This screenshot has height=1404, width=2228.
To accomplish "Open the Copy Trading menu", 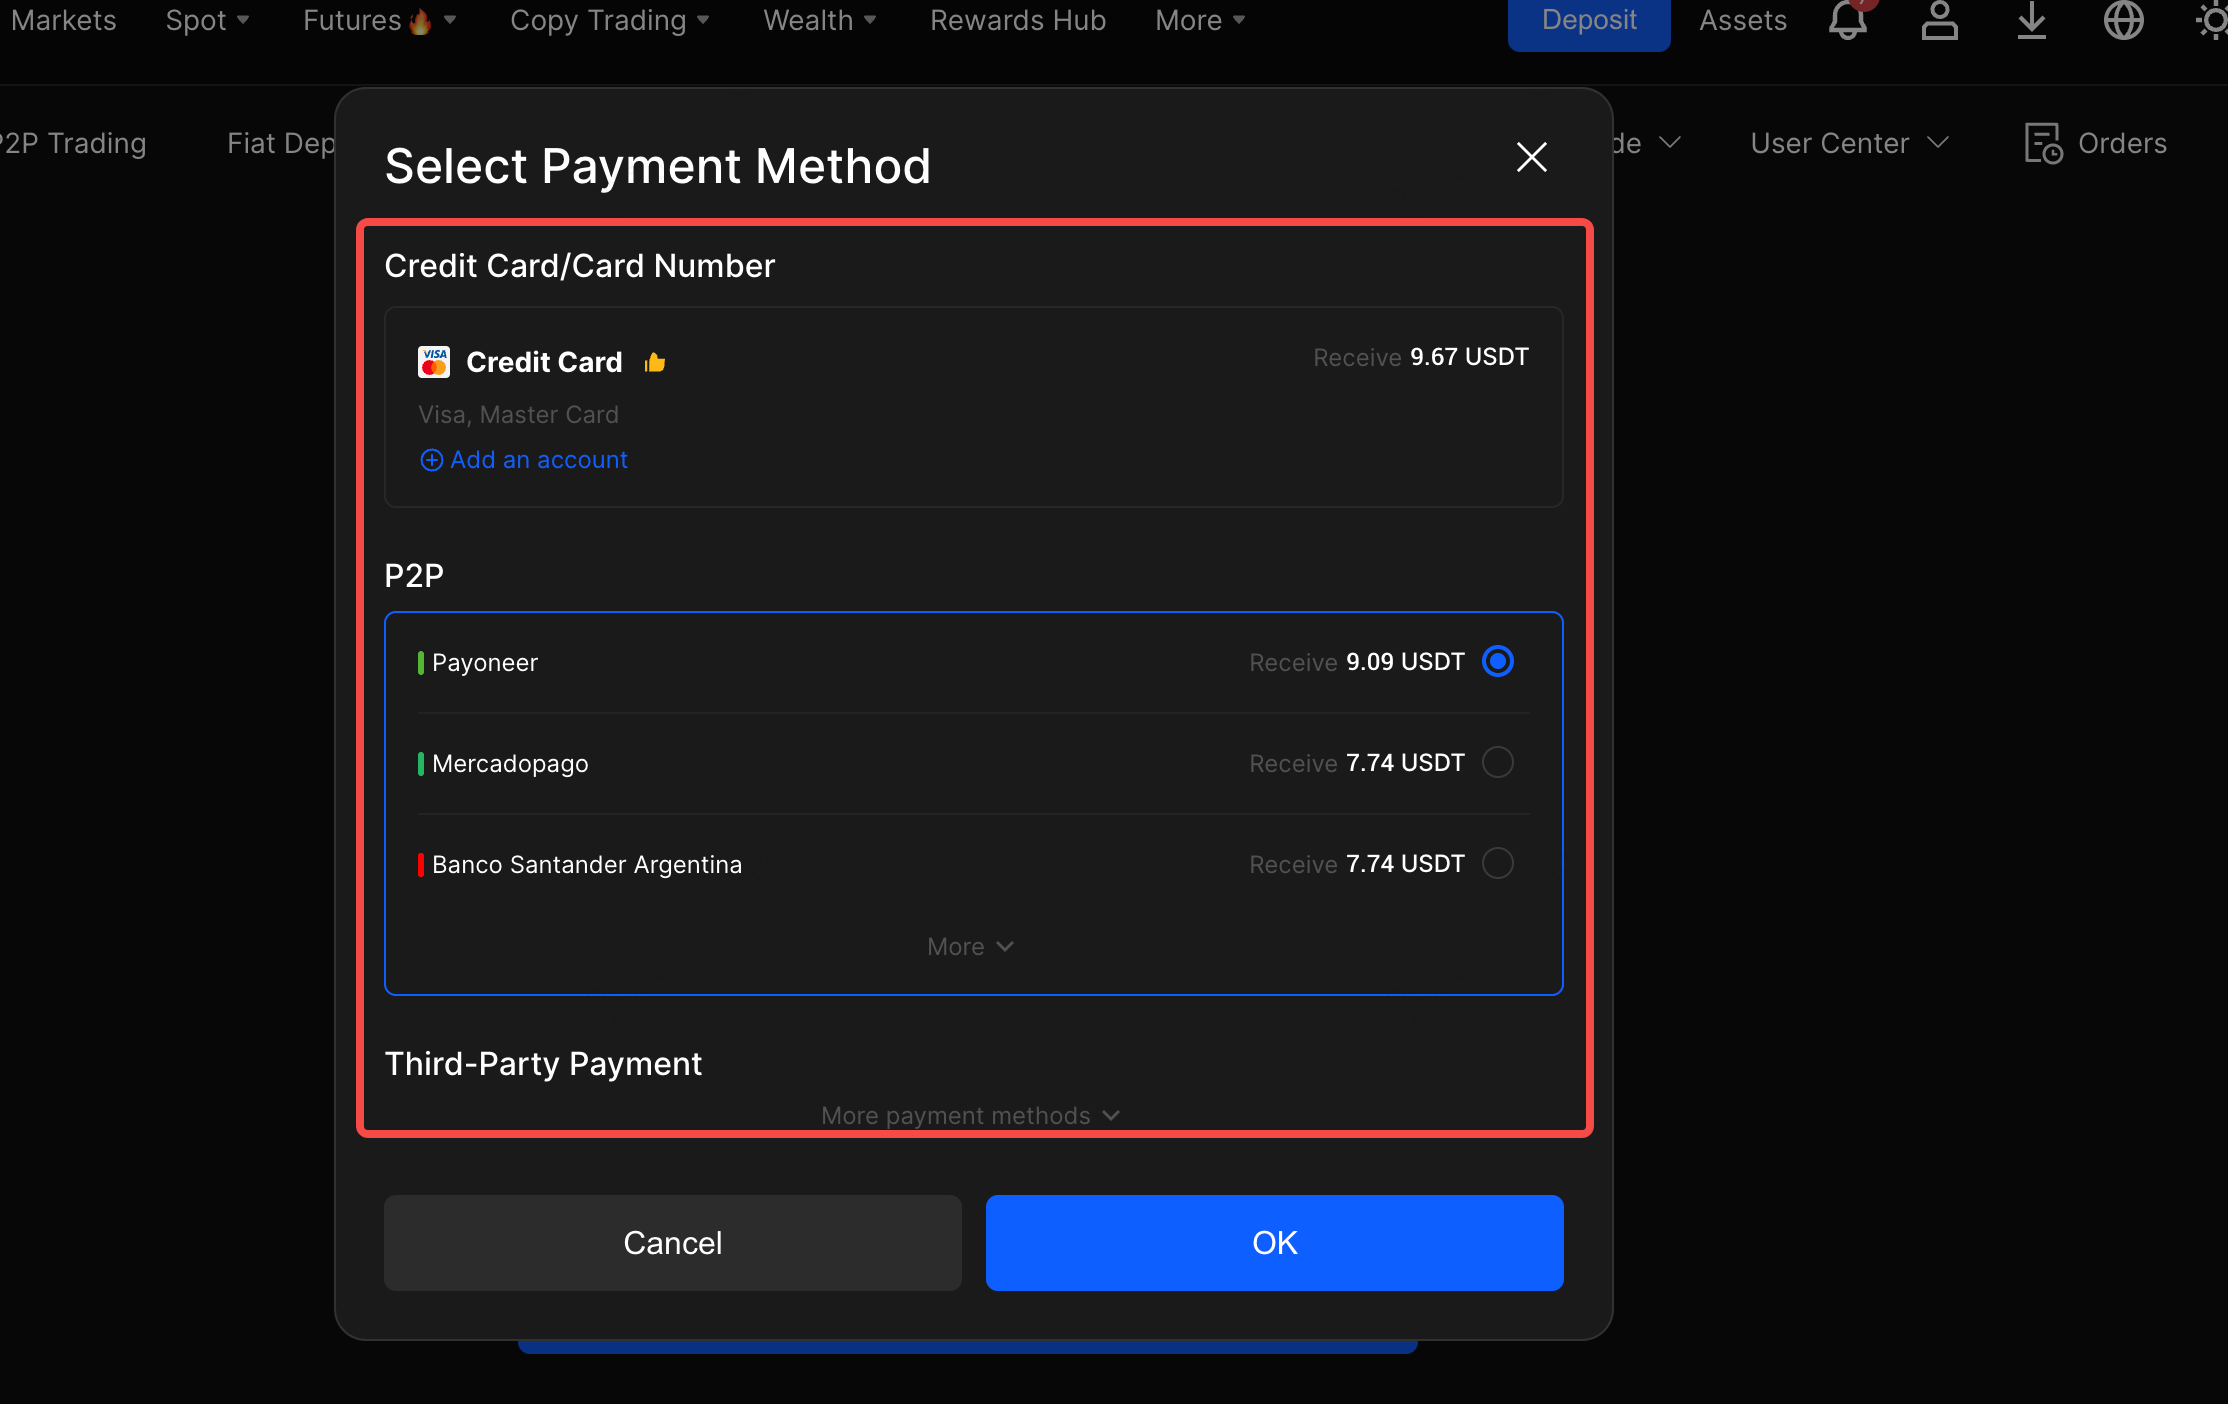I will point(609,21).
